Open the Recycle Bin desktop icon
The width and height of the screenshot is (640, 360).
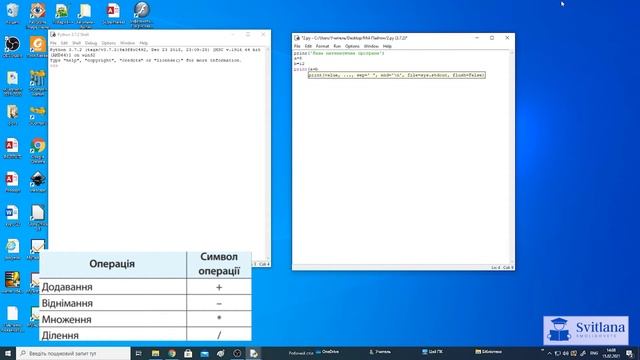pos(13,12)
